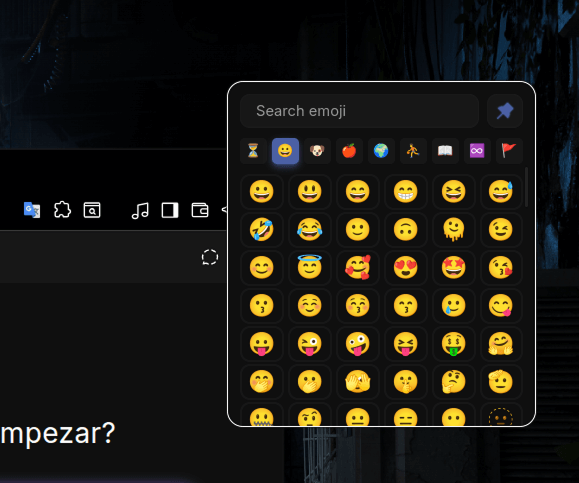The width and height of the screenshot is (579, 483).
Task: Open the objects open-book tab
Action: [445, 151]
